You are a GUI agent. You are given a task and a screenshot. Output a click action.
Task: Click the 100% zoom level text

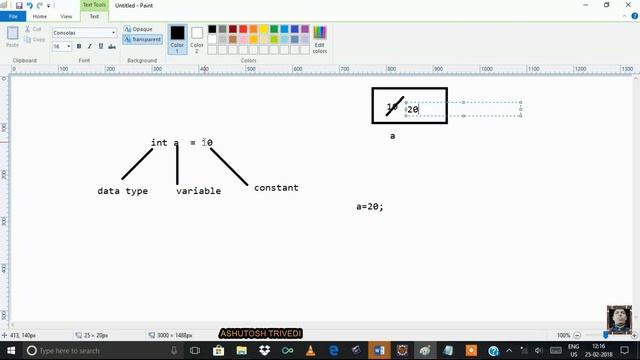point(563,335)
